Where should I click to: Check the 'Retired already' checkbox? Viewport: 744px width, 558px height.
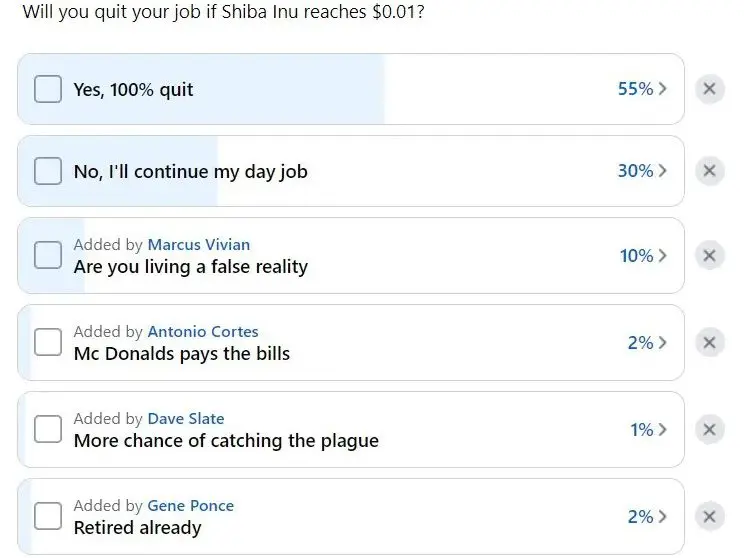click(x=48, y=516)
